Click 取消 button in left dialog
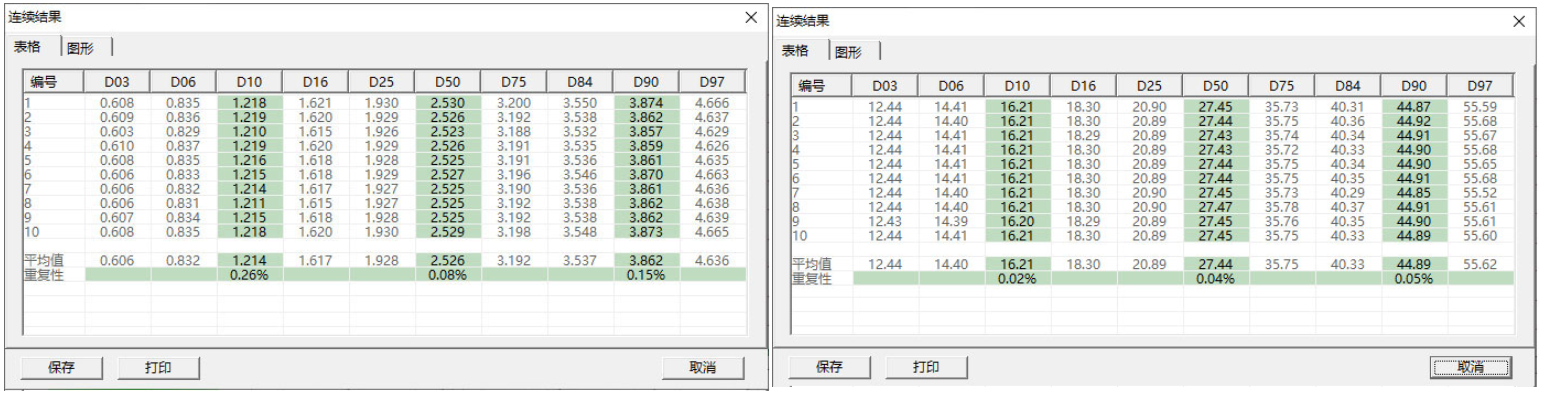The width and height of the screenshot is (1545, 401). 702,367
